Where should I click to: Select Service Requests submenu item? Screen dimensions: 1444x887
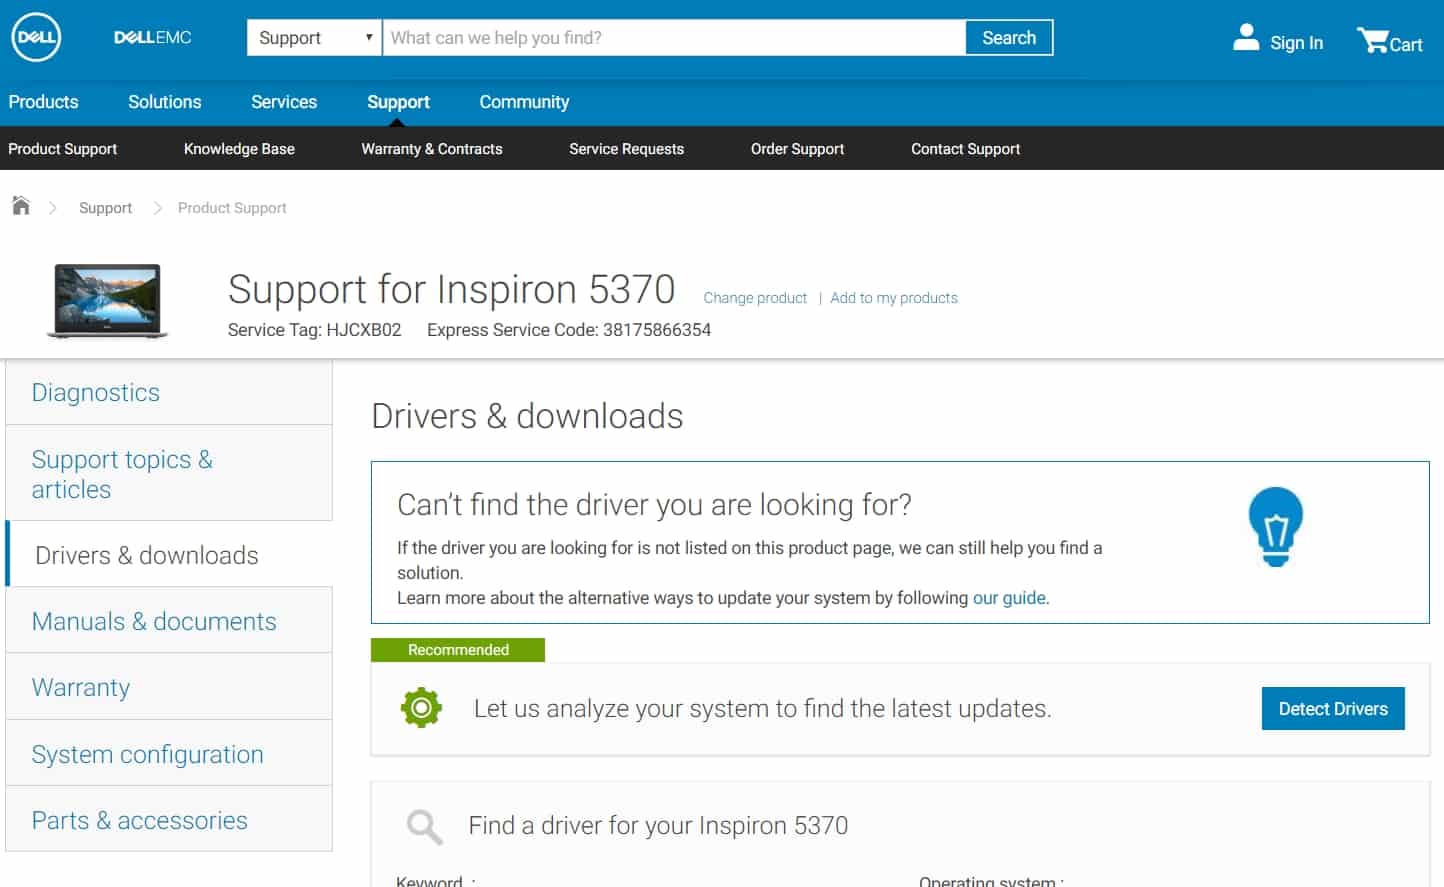pos(627,149)
